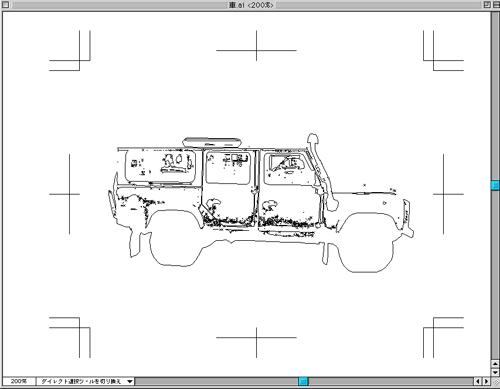This screenshot has width=500, height=389.
Task: Click the window resize grip corner
Action: pos(495,381)
